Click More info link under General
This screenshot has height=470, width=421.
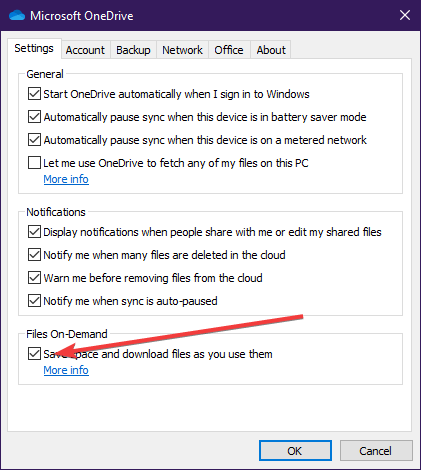(x=66, y=179)
